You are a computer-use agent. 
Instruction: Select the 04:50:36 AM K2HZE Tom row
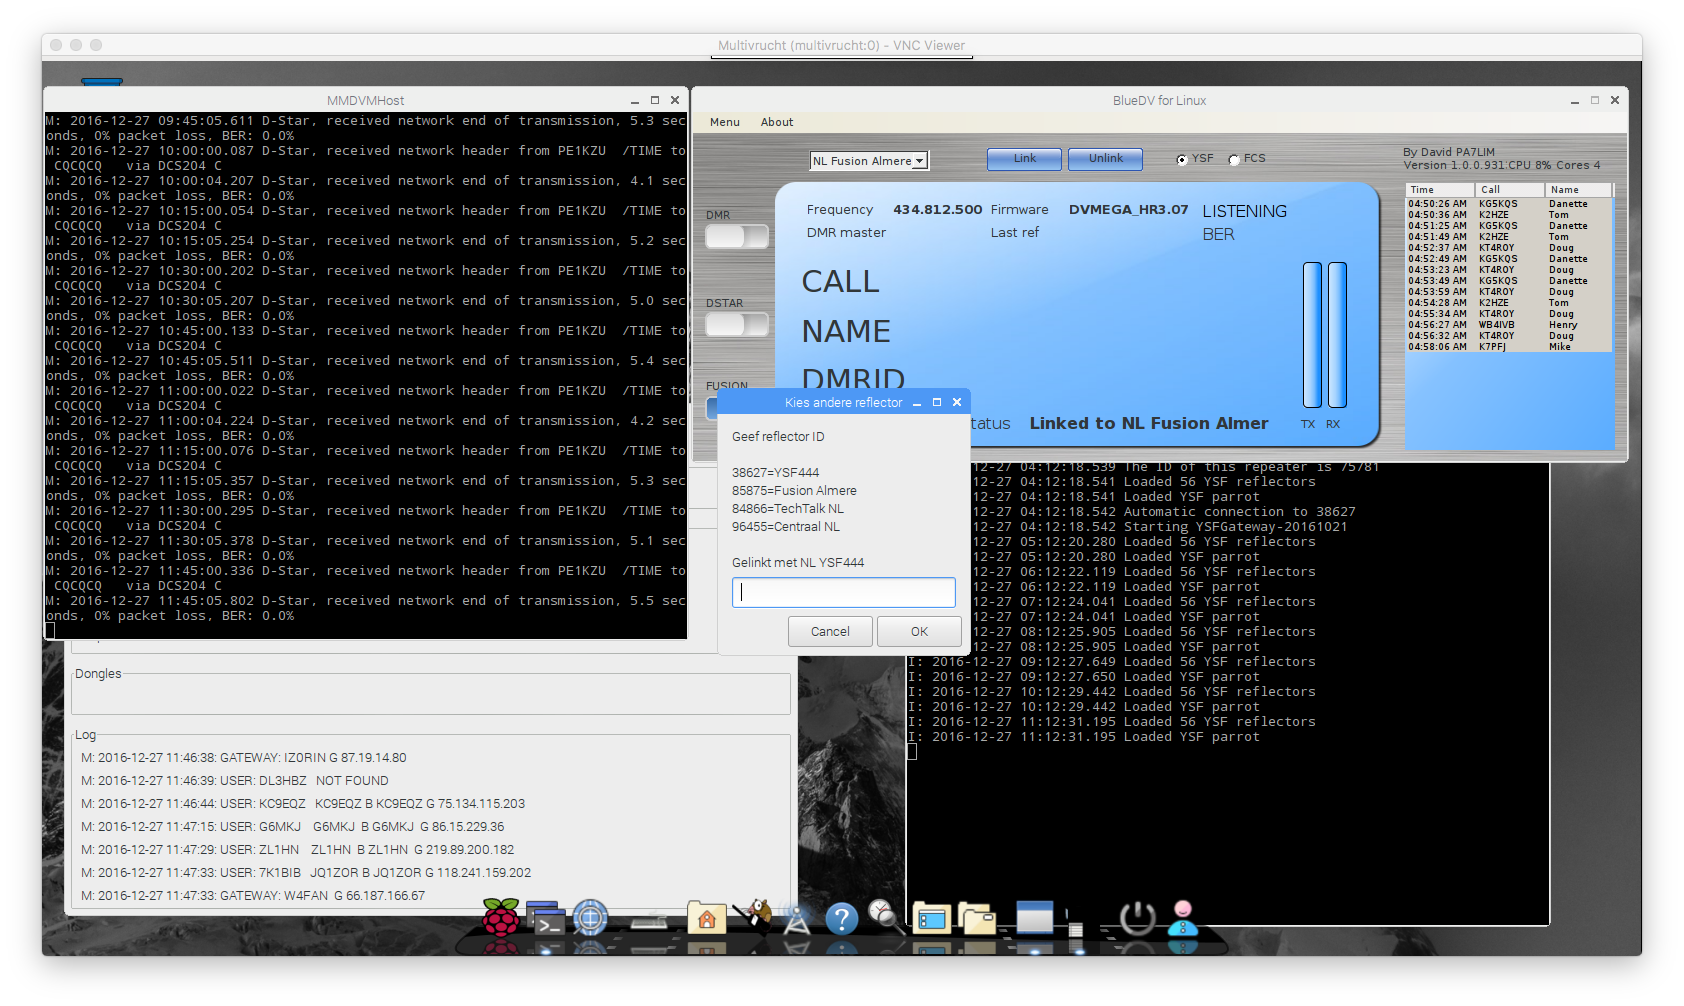click(1508, 215)
